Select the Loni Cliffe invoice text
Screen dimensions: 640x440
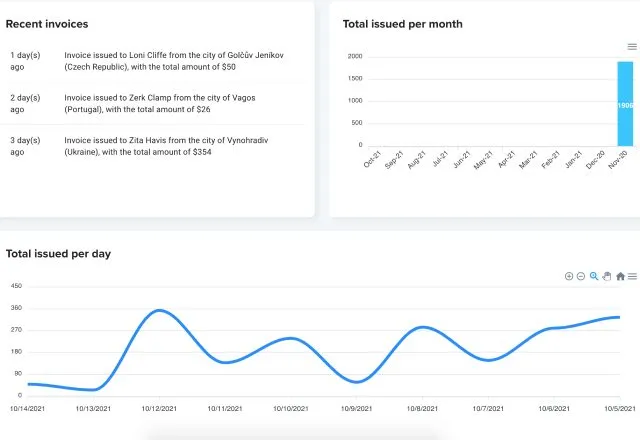tap(174, 61)
